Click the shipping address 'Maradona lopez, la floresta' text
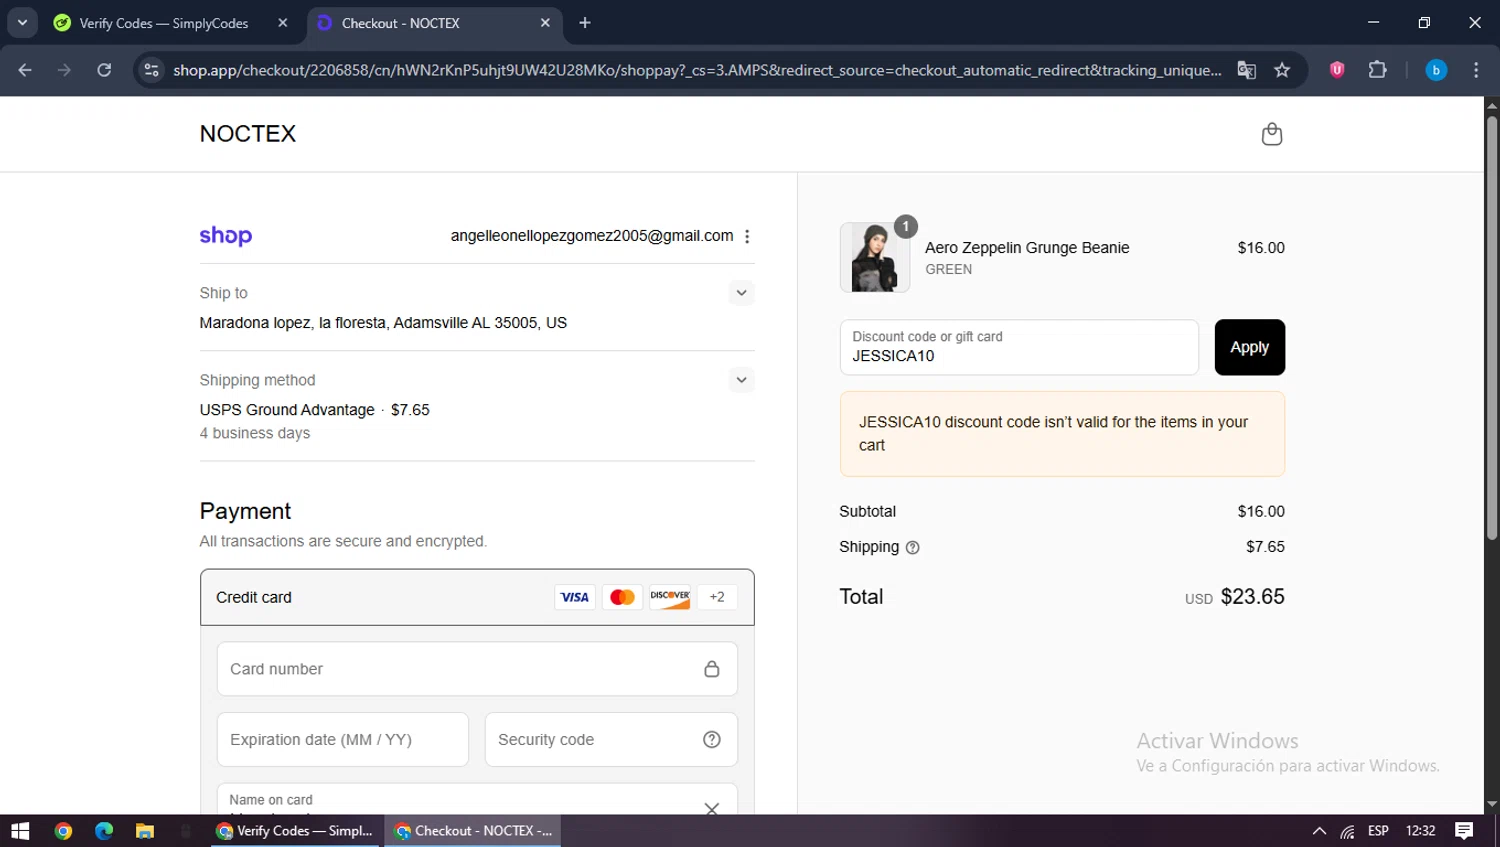This screenshot has width=1500, height=847. pyautogui.click(x=383, y=323)
